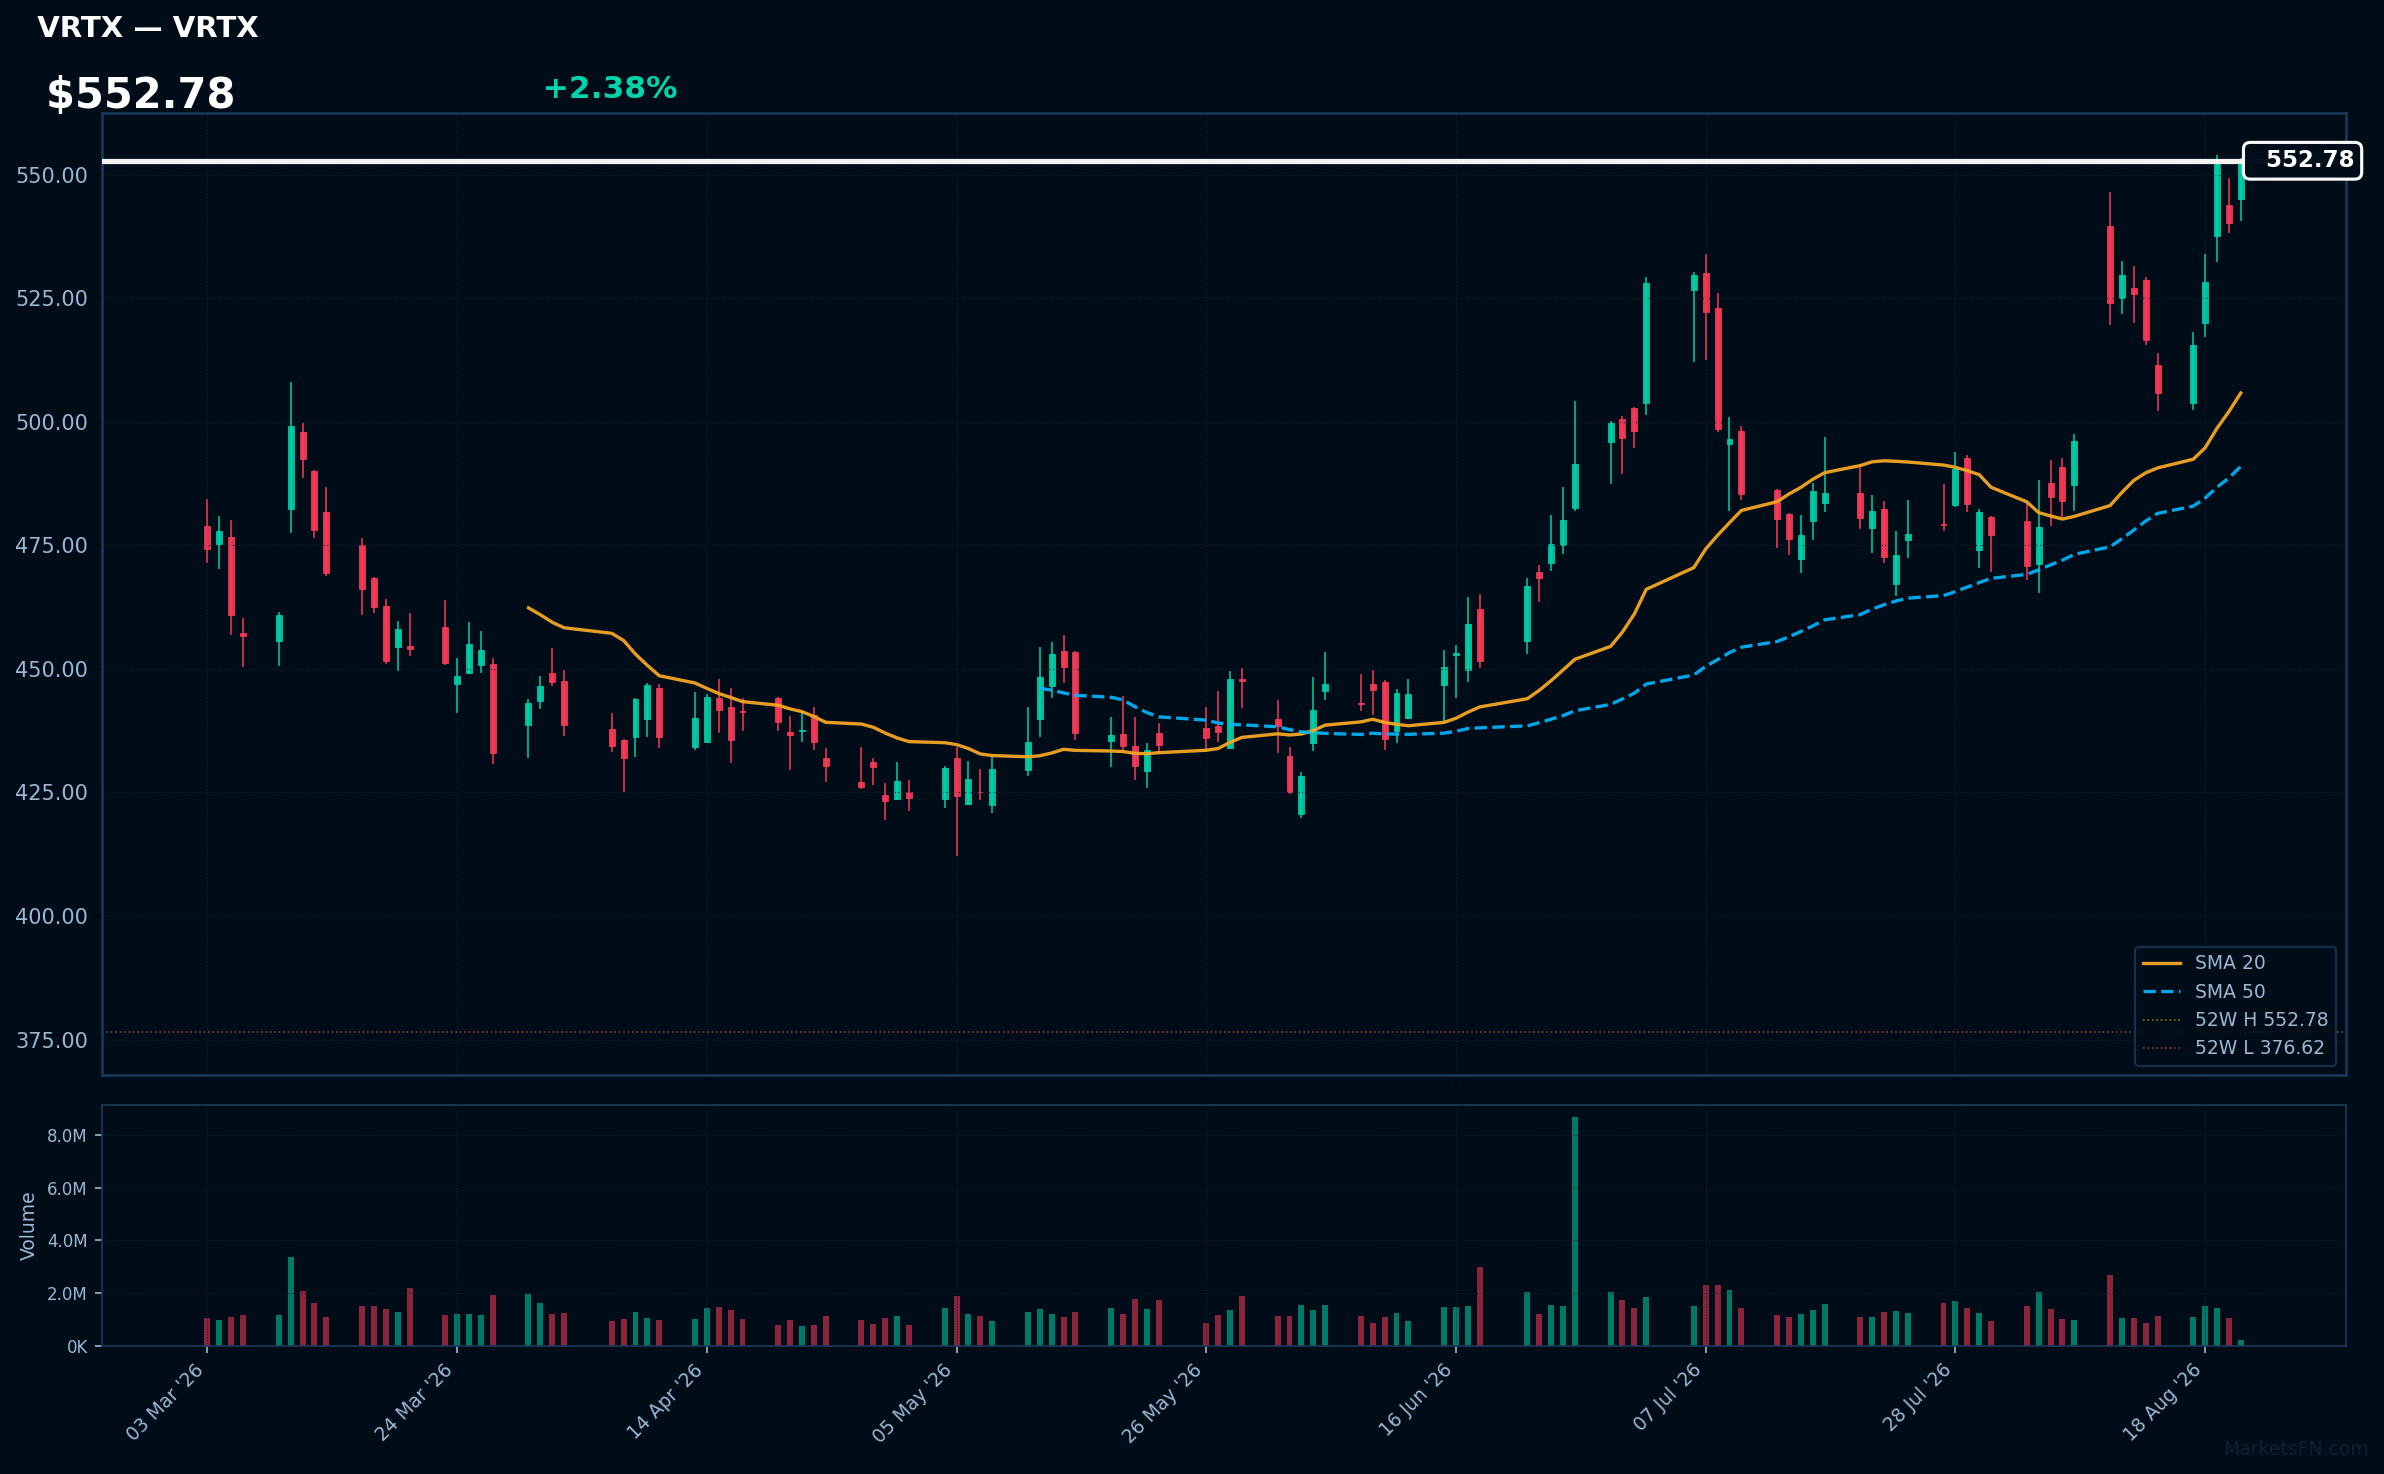Click the 0K volume axis label

point(77,1347)
